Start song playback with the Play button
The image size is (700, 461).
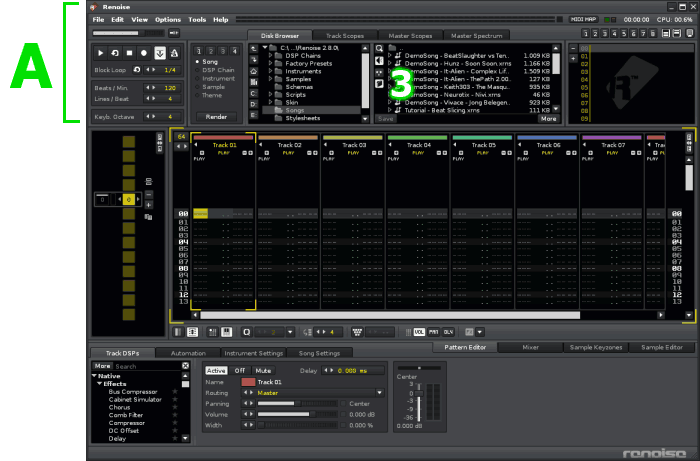pyautogui.click(x=100, y=53)
